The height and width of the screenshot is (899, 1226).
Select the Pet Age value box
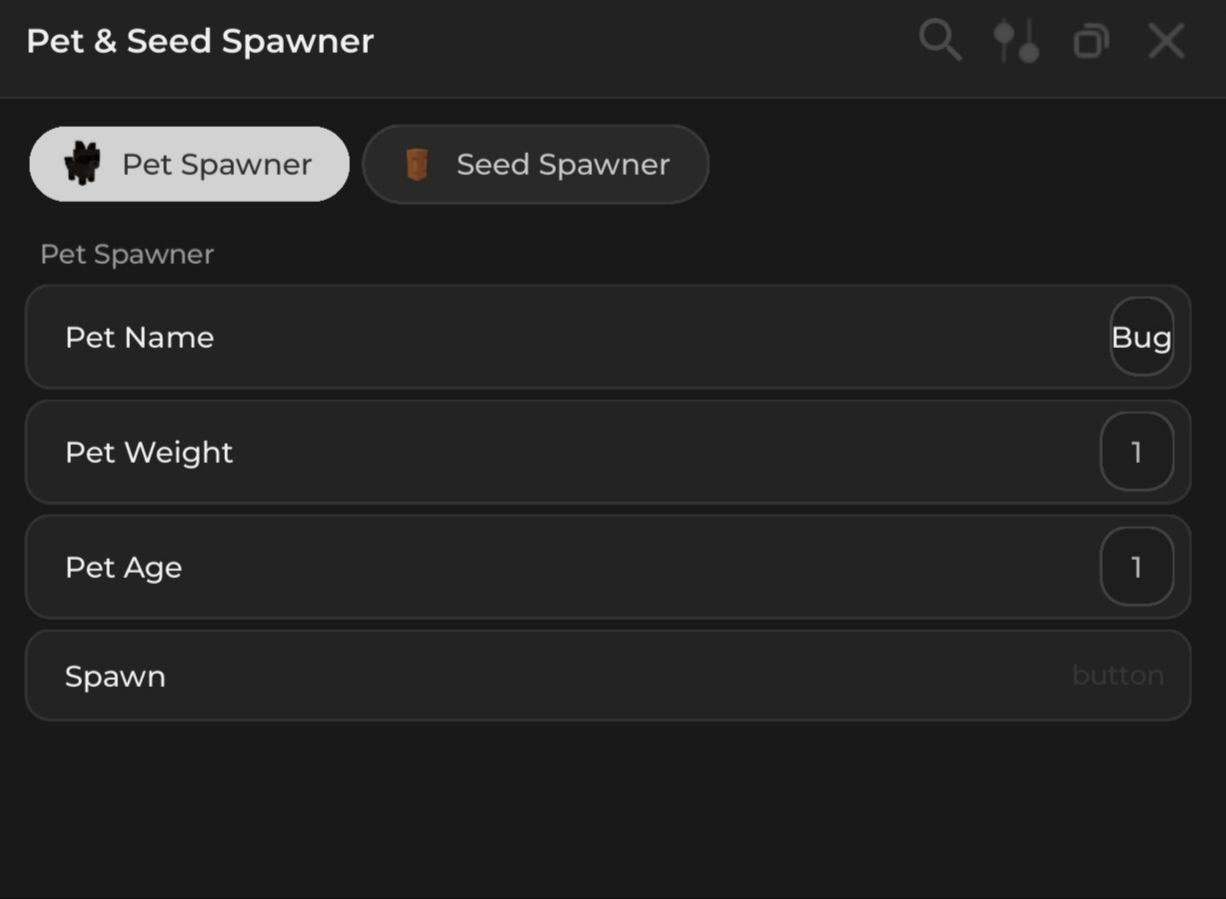[1136, 568]
